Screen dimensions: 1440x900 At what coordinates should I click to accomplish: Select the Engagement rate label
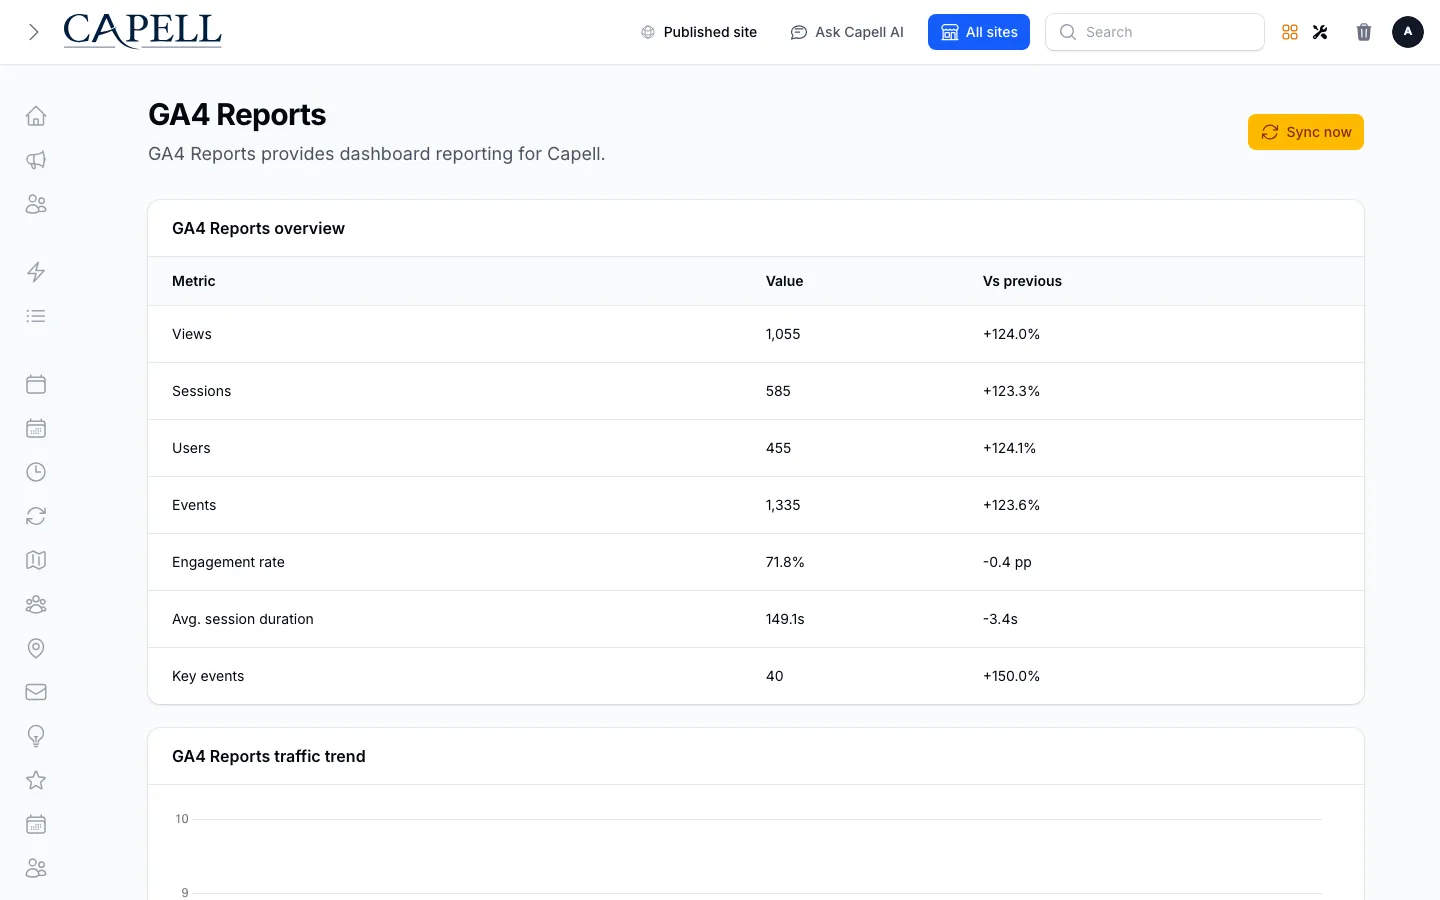[228, 562]
